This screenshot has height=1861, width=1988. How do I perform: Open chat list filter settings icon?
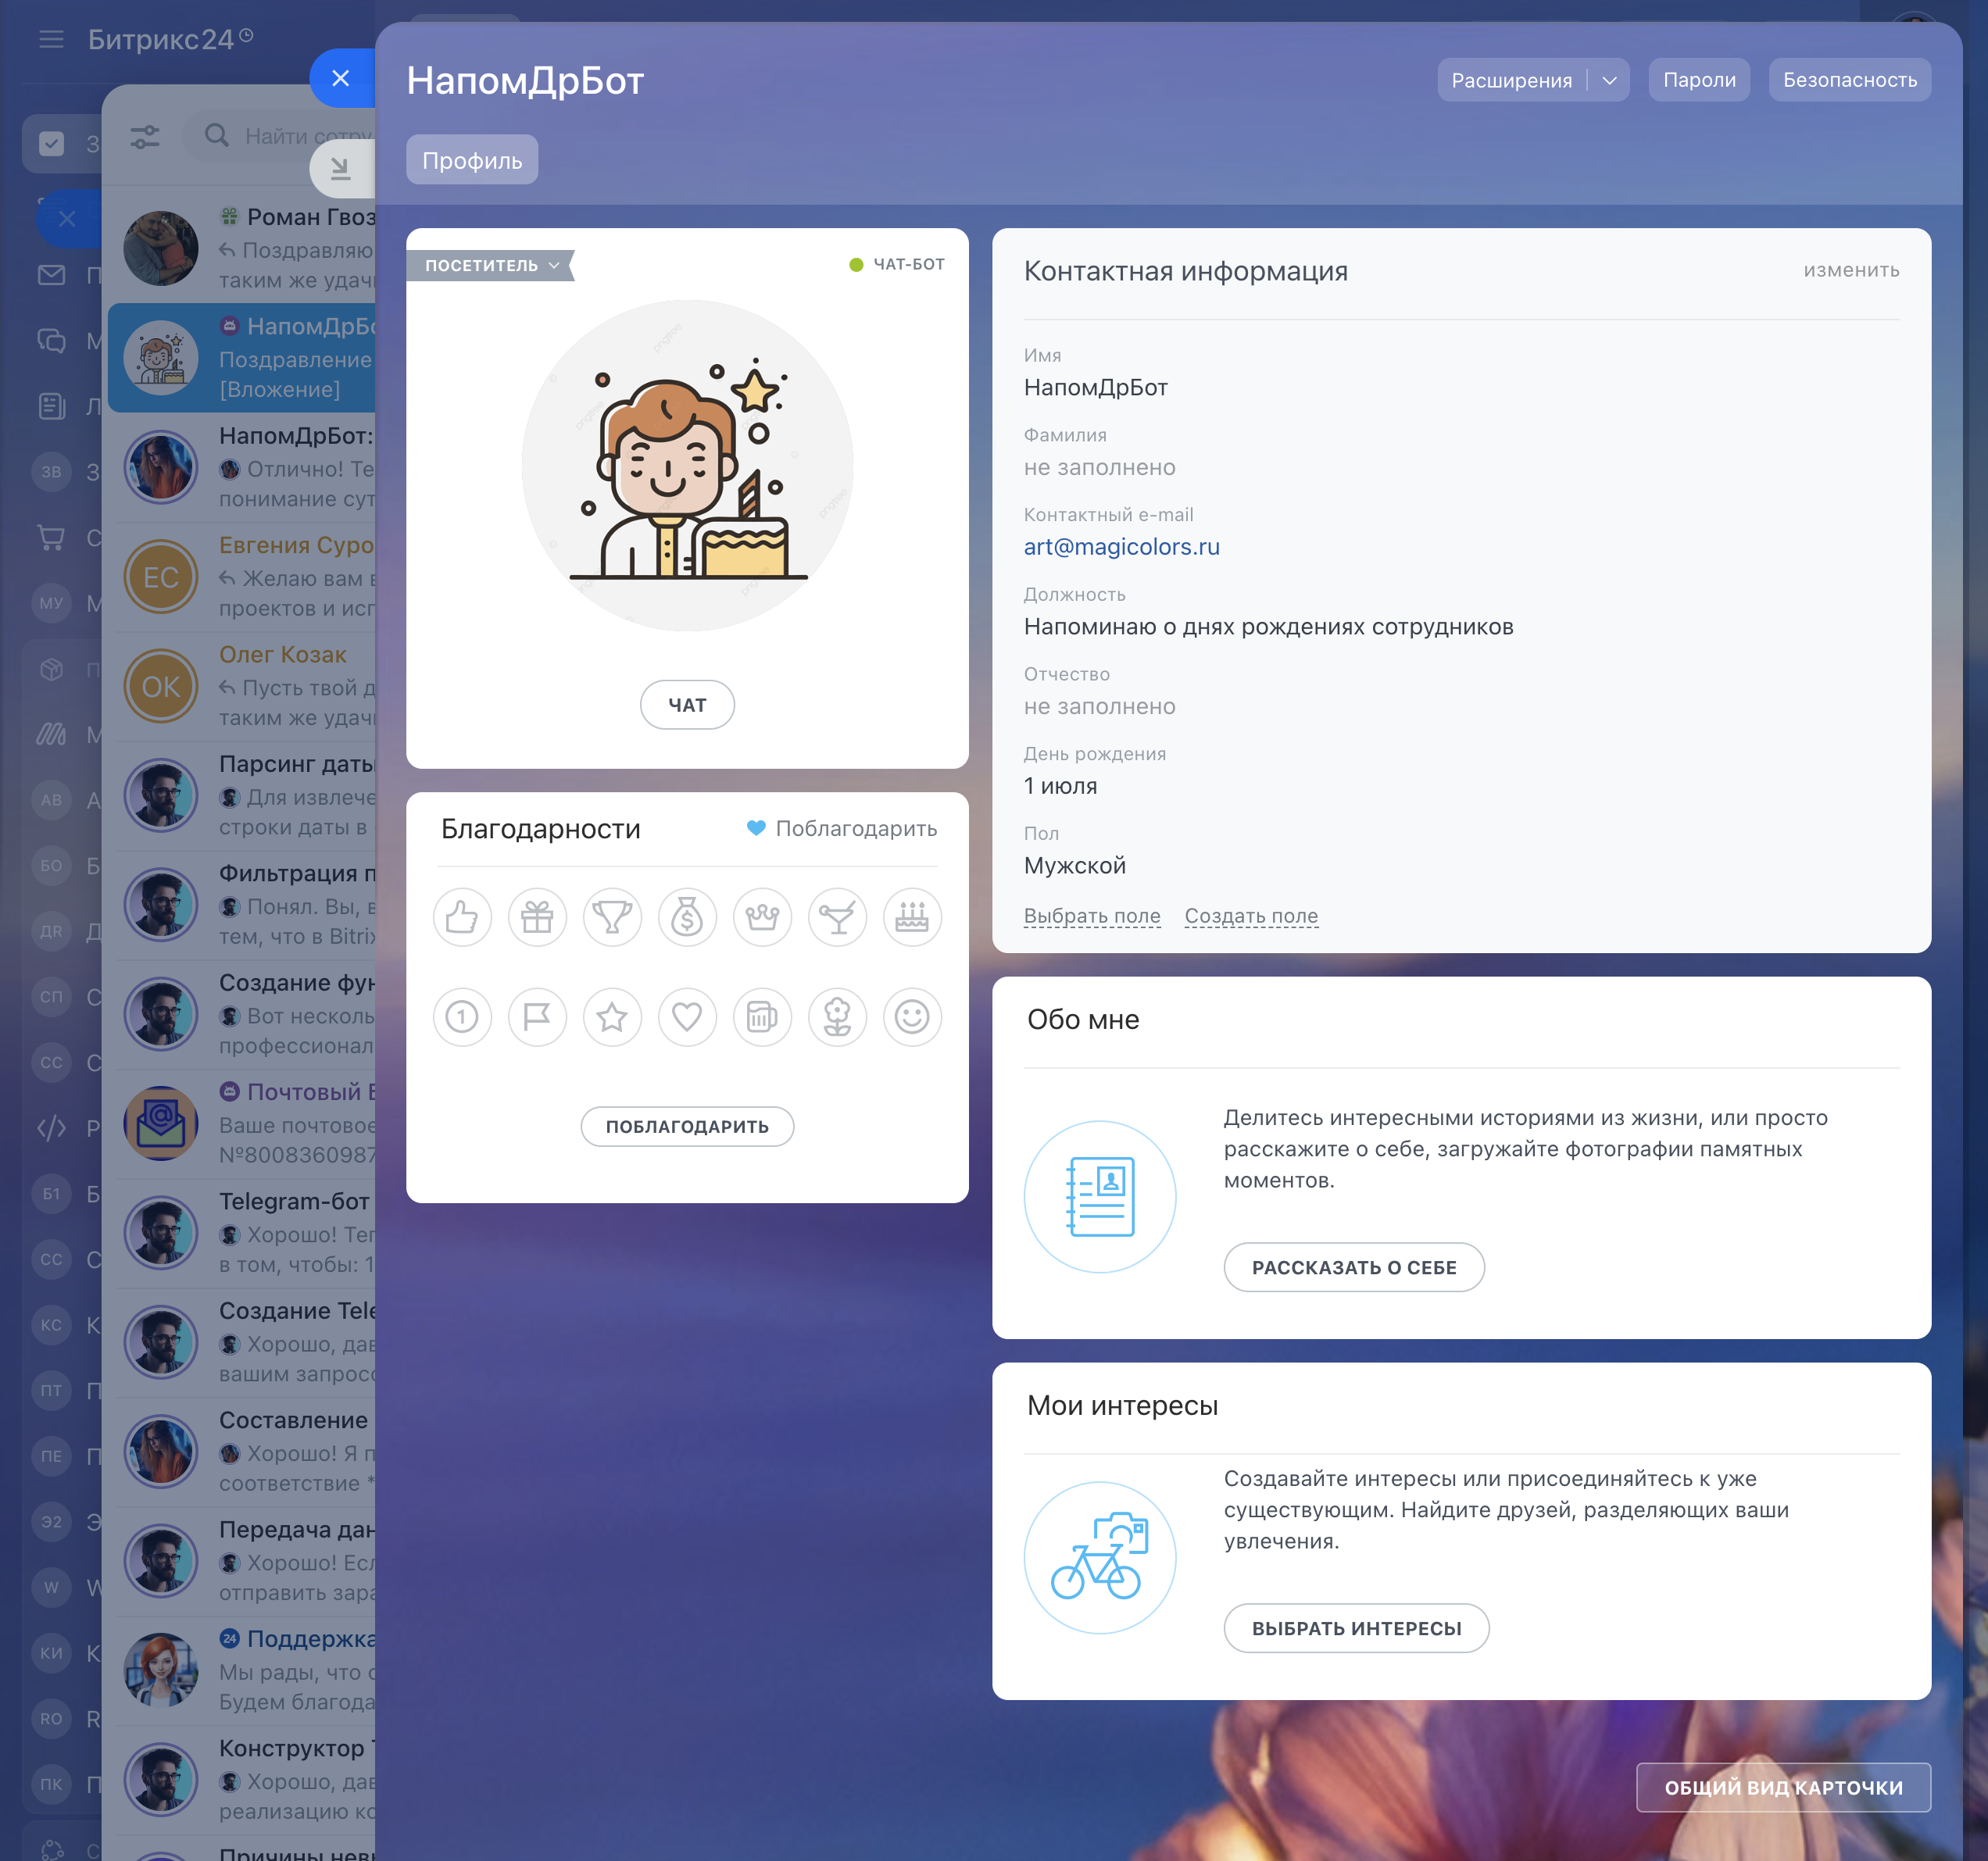click(145, 136)
